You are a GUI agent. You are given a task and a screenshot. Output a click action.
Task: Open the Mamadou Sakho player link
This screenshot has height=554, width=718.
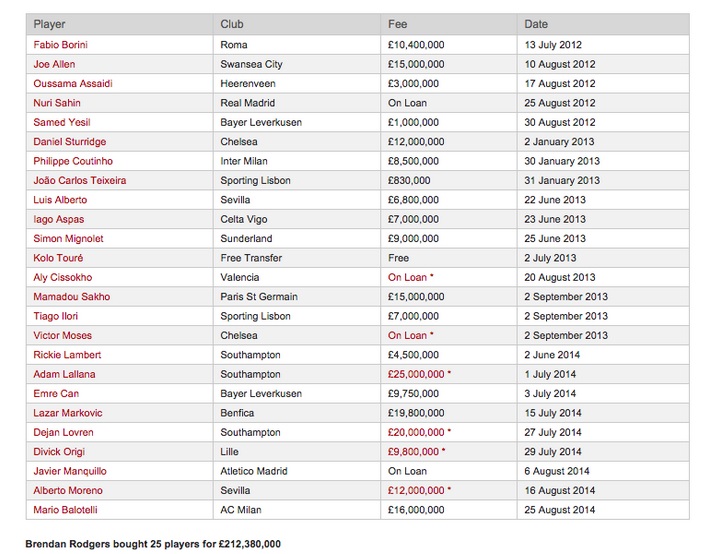(72, 297)
